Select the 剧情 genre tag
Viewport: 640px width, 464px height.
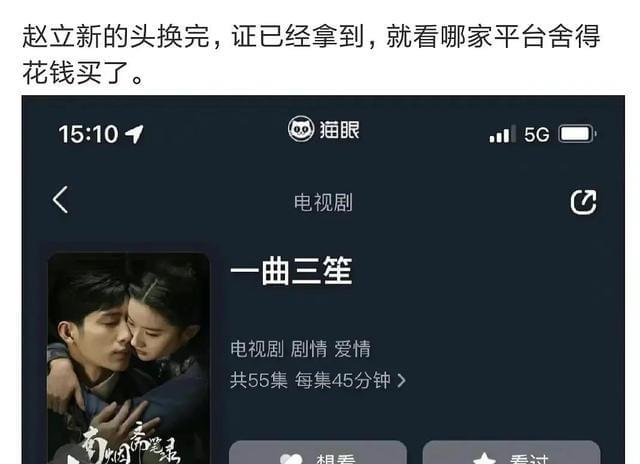point(309,349)
